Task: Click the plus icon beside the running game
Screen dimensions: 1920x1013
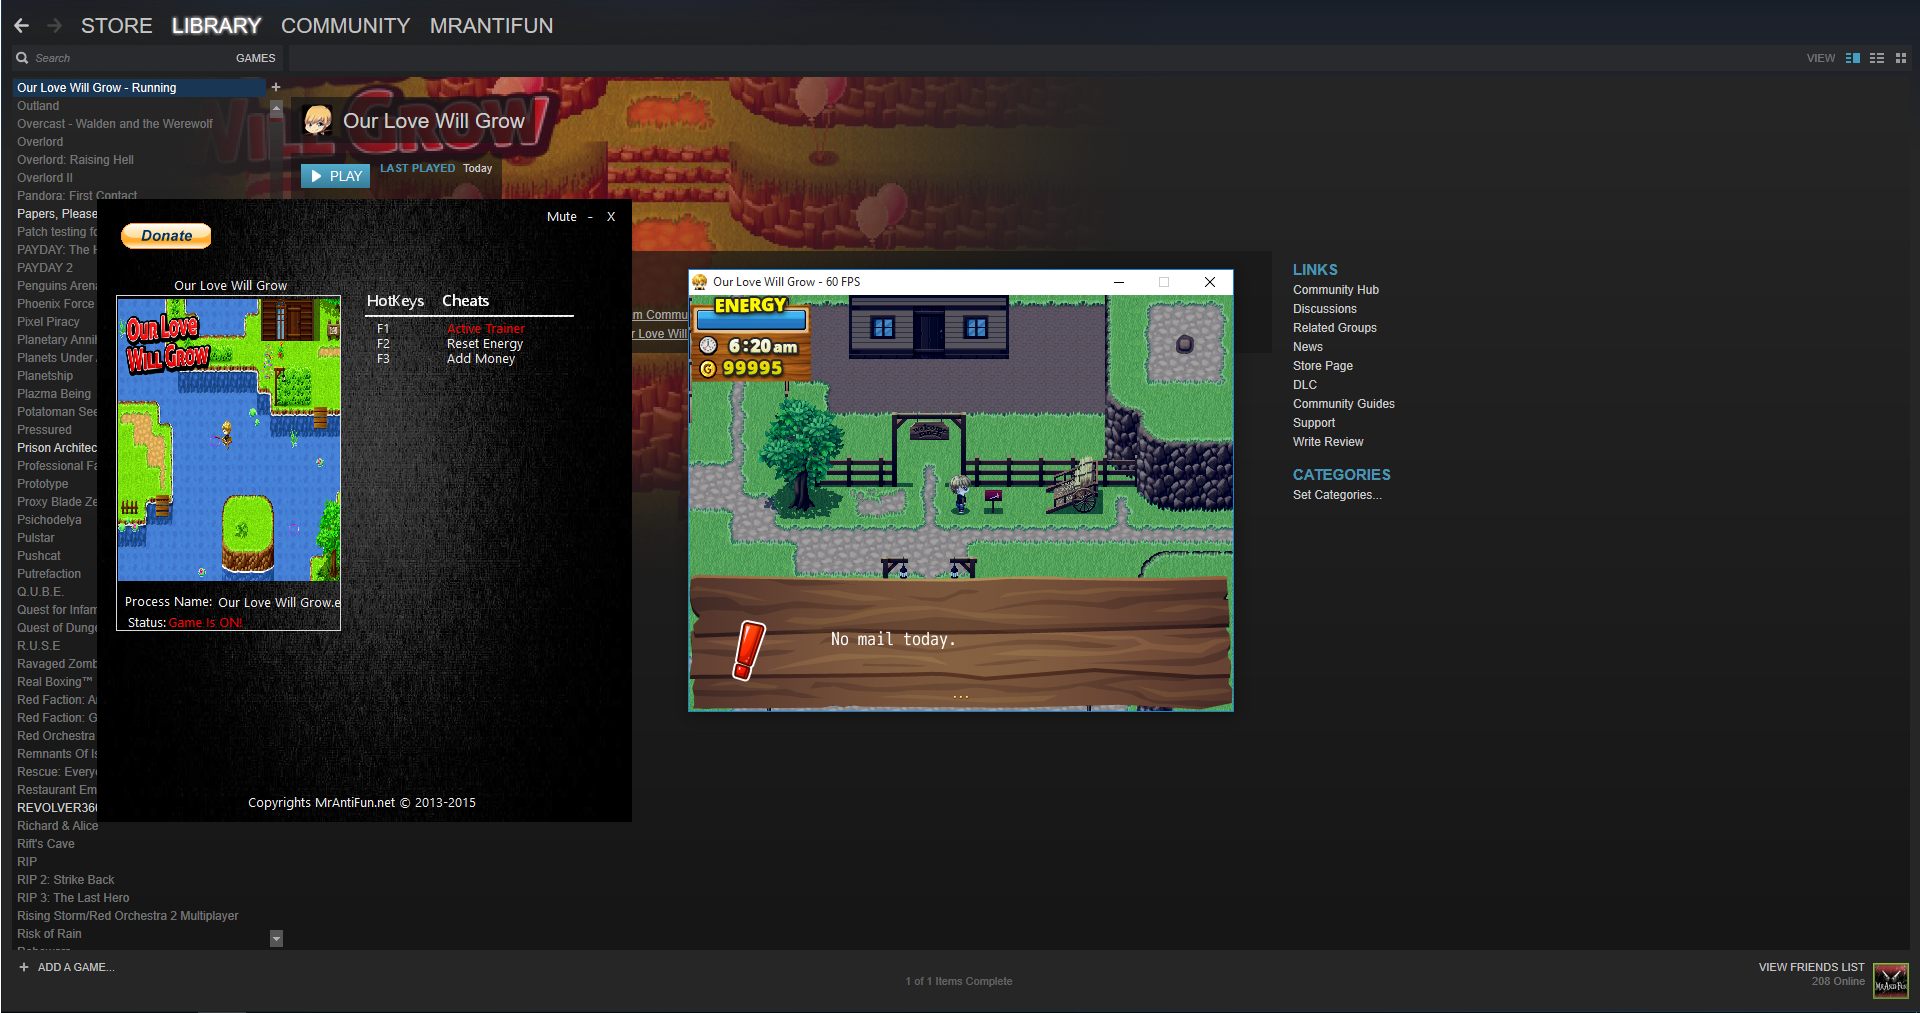Action: tap(276, 87)
